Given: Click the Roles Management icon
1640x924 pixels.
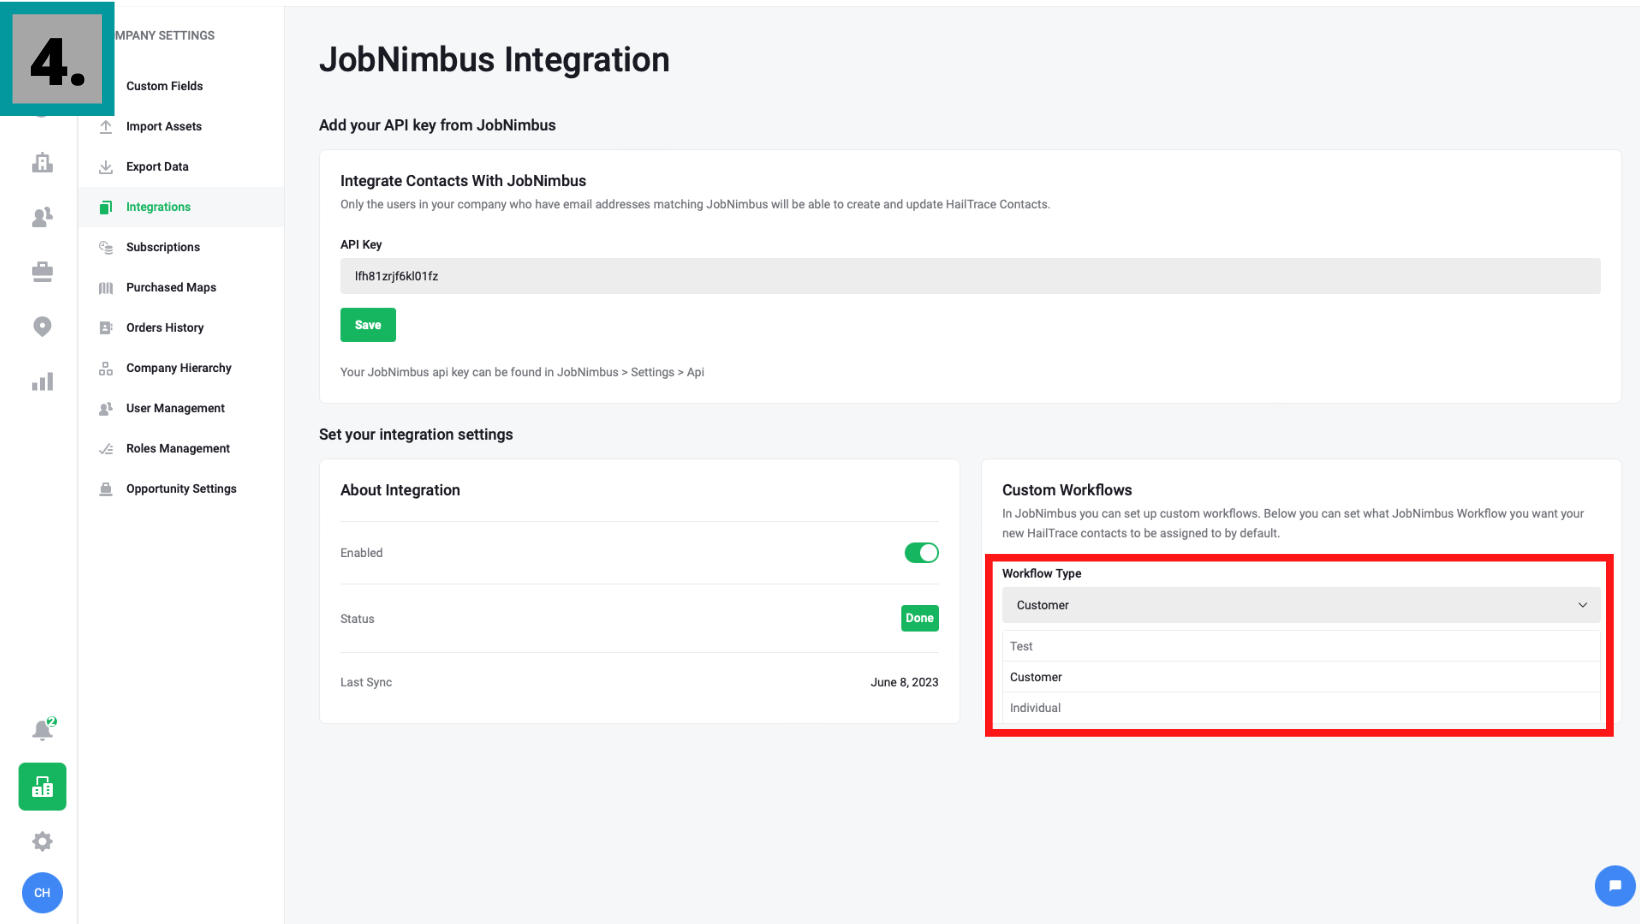Looking at the screenshot, I should coord(106,449).
